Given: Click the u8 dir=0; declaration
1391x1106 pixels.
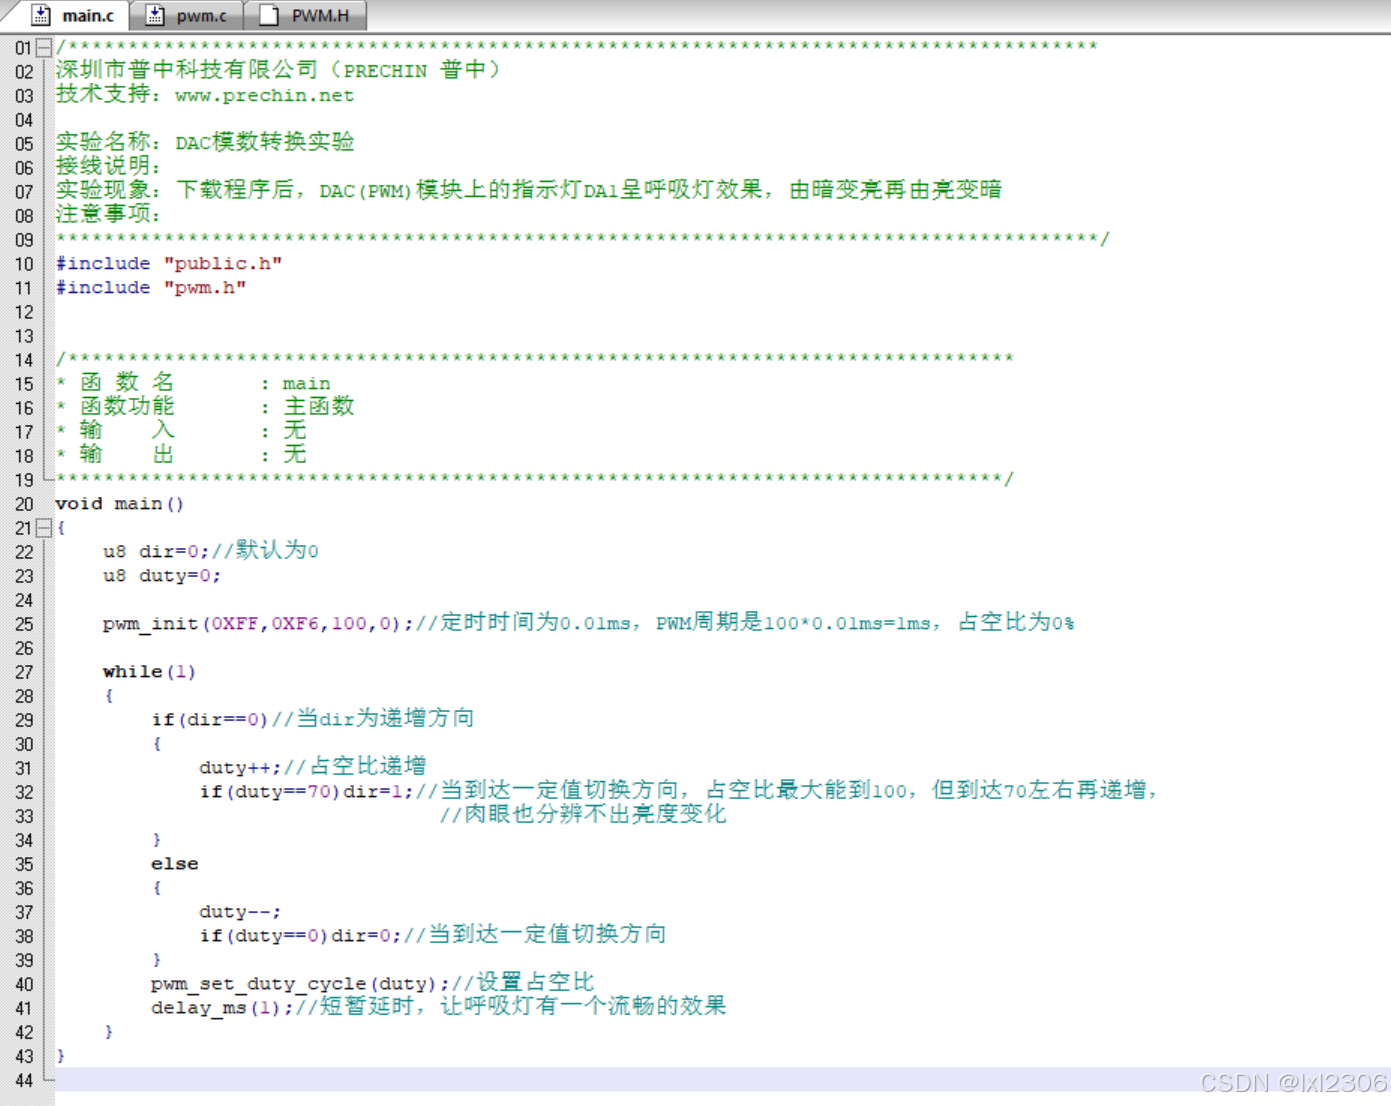Looking at the screenshot, I should point(156,552).
